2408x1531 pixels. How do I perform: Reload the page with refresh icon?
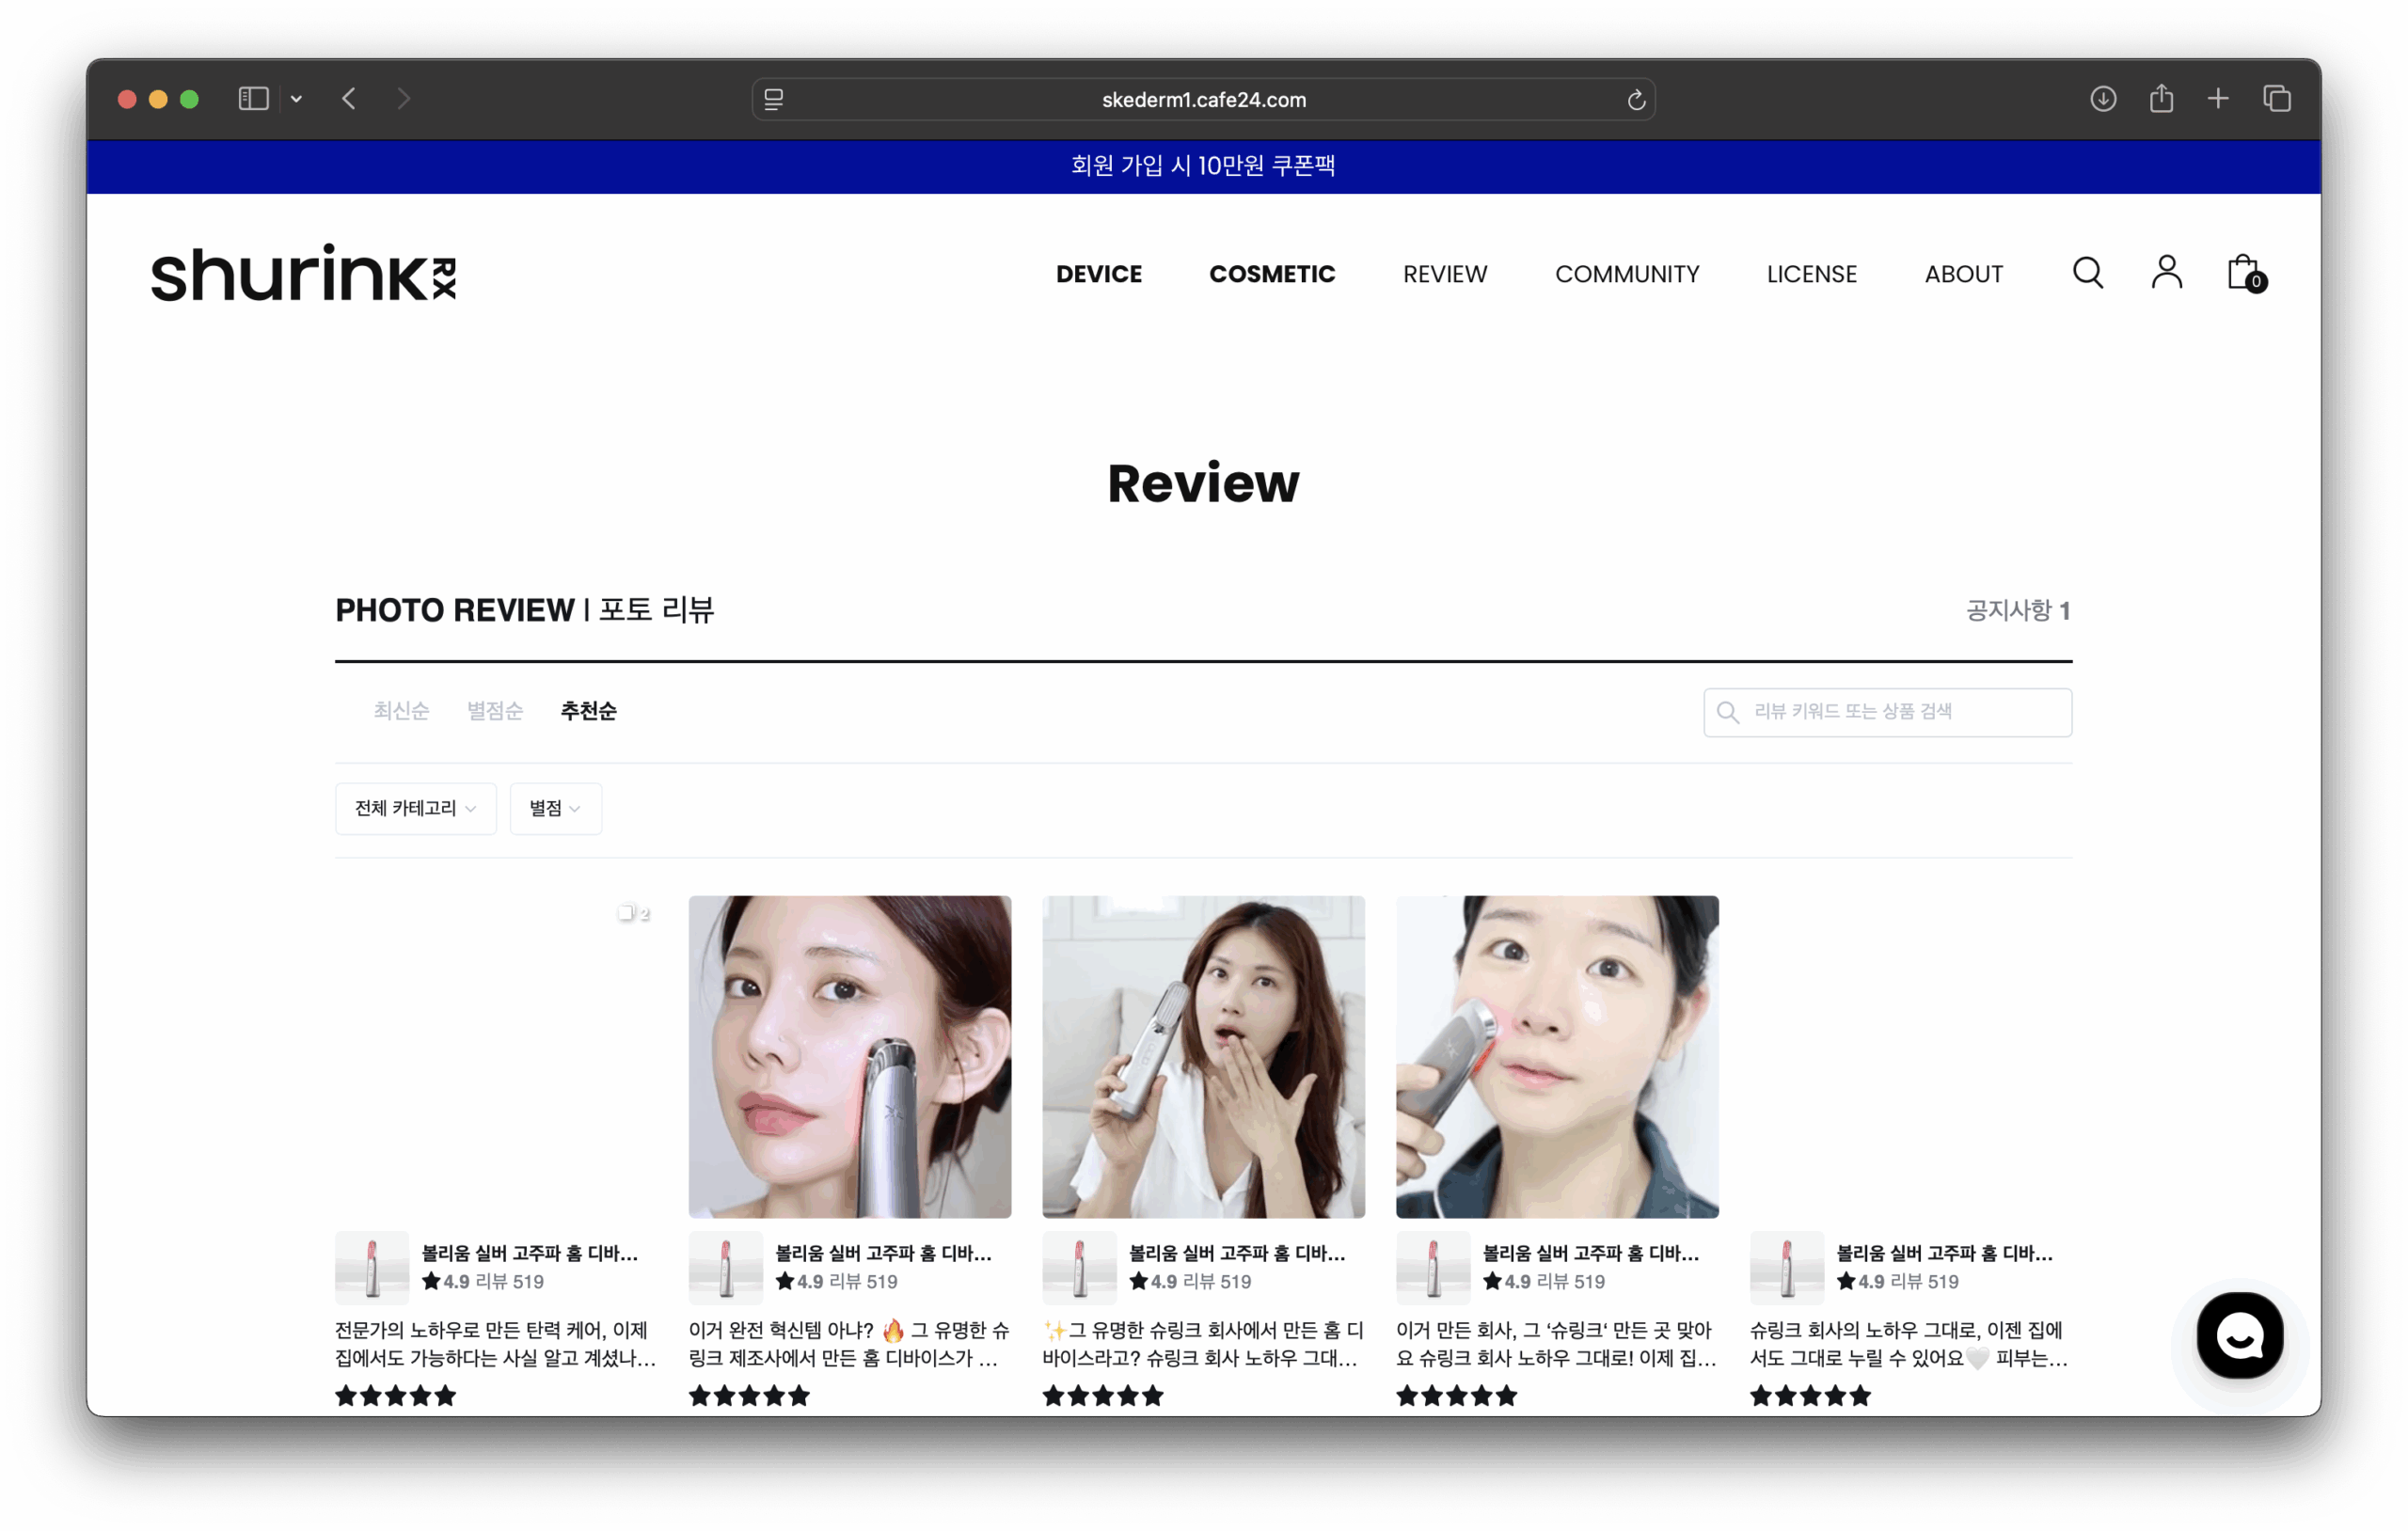pyautogui.click(x=1636, y=100)
